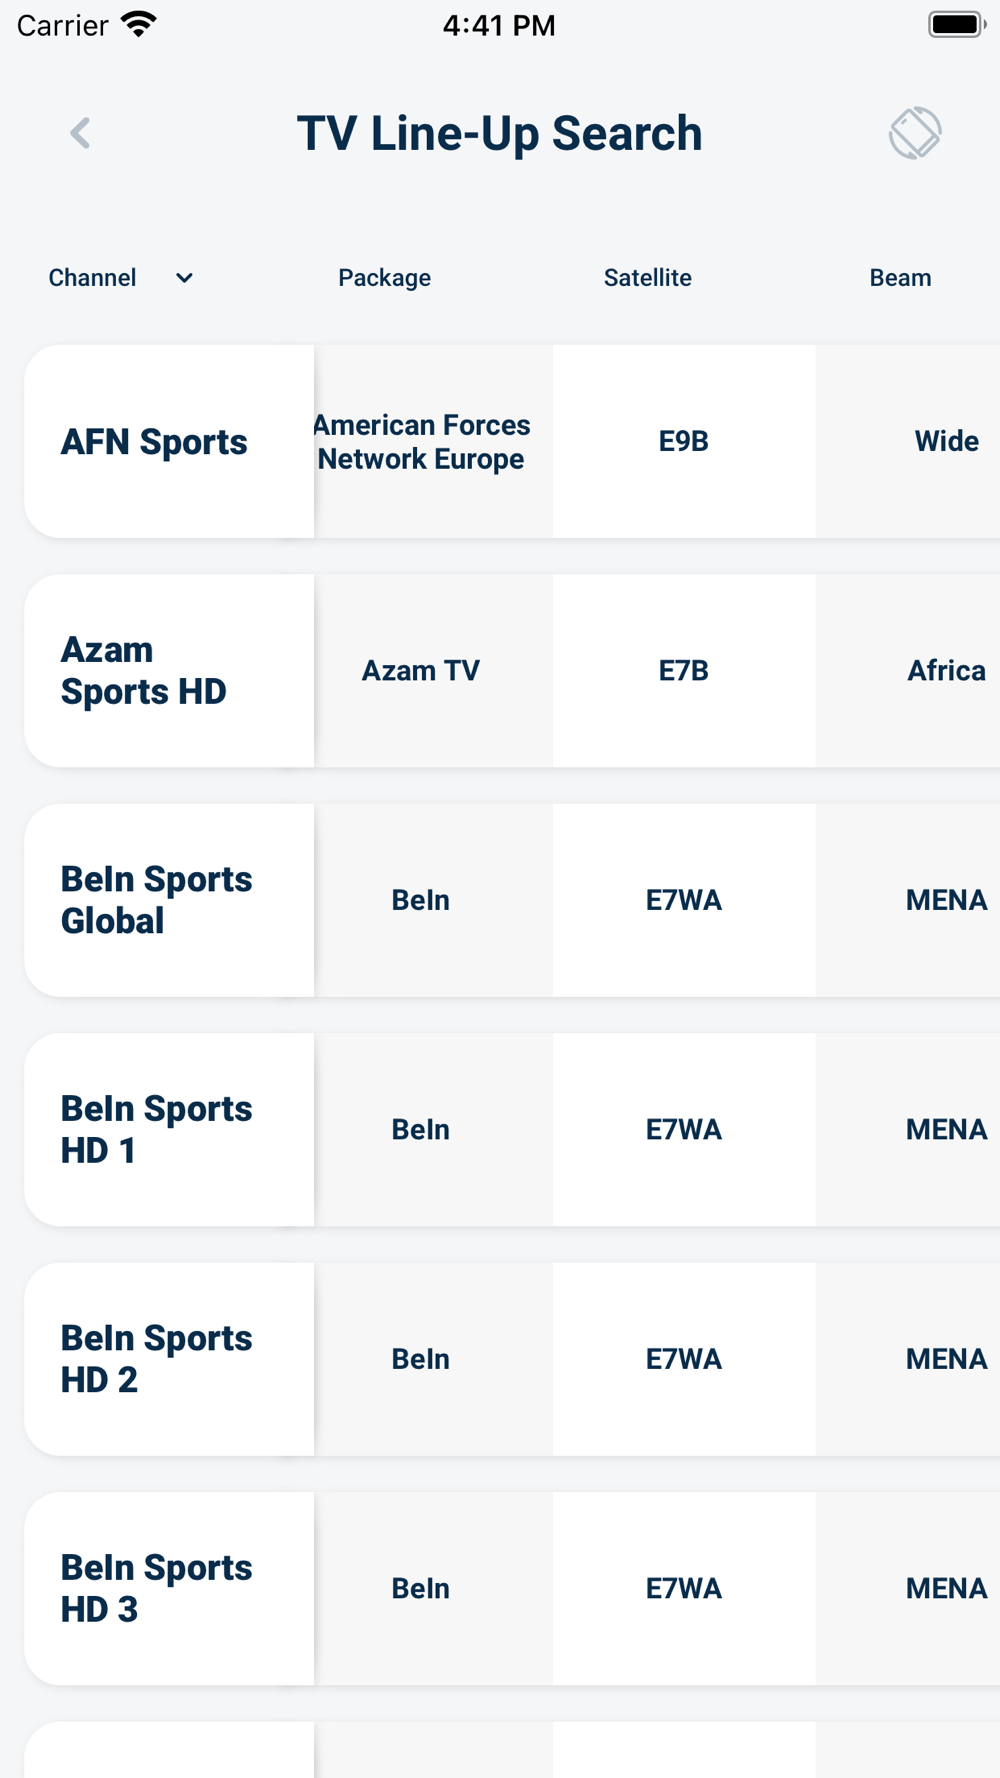Click the Azam TV package cell
The image size is (1000, 1778).
433,671
